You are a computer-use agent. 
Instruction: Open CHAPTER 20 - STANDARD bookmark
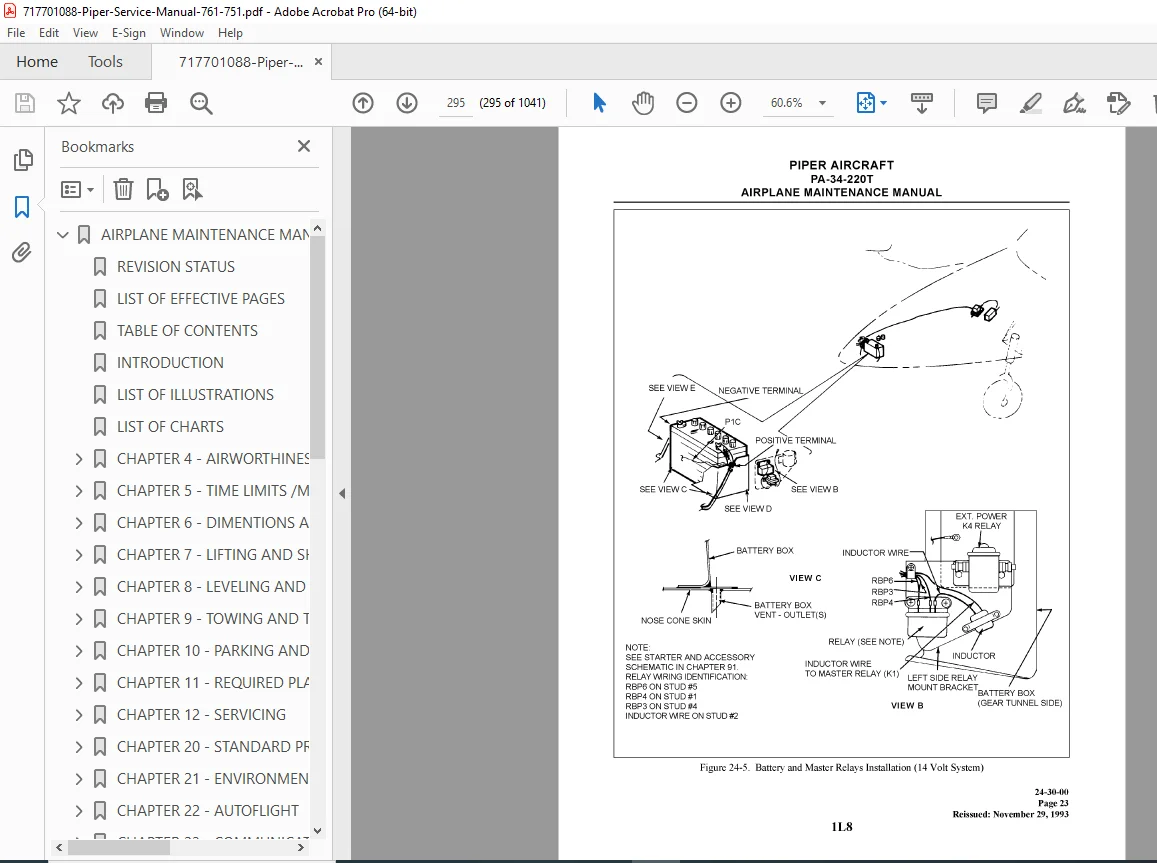[x=213, y=747]
